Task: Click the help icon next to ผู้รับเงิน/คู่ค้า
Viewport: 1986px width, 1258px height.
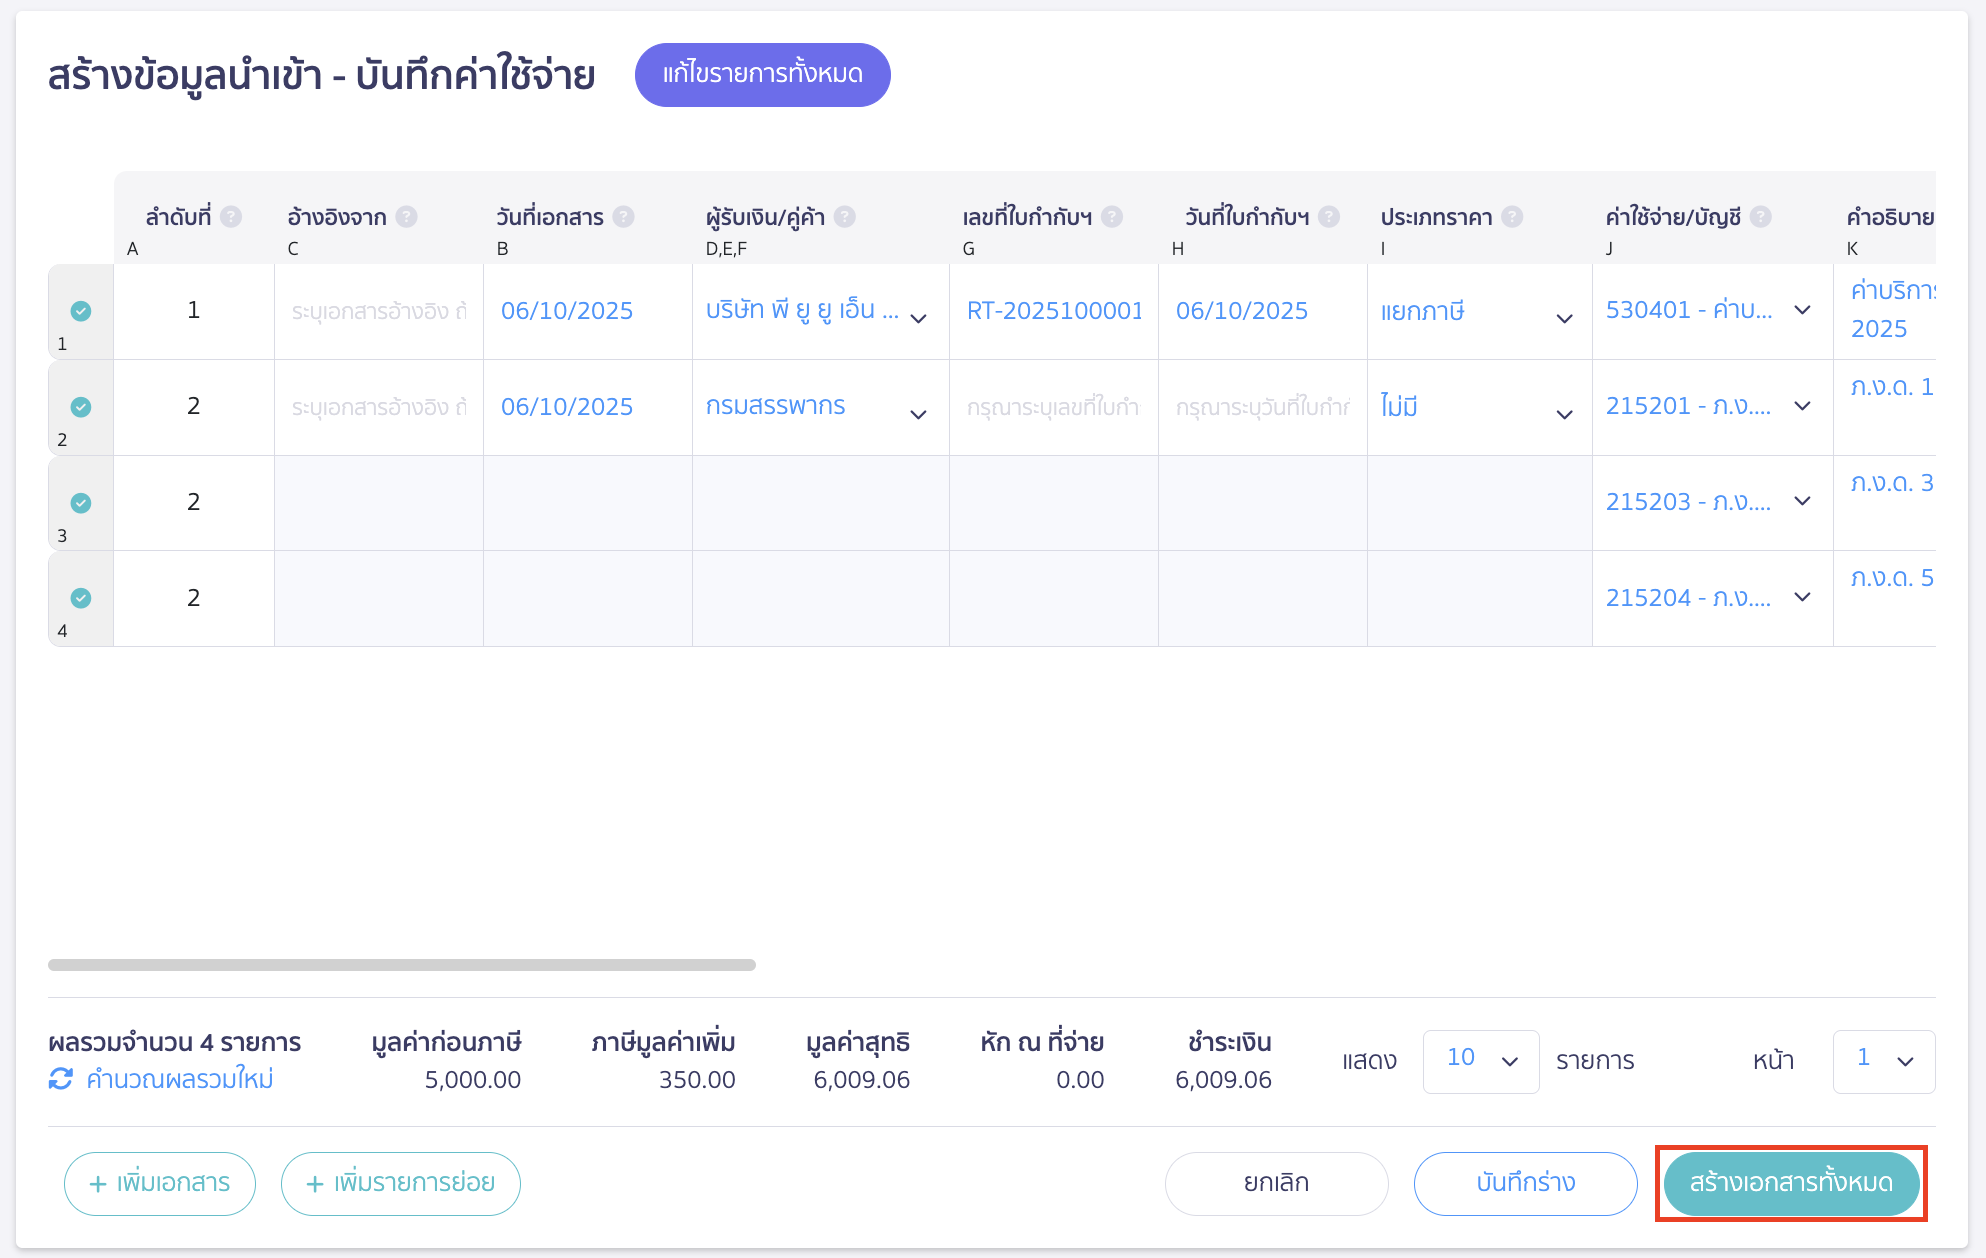Action: tap(843, 216)
